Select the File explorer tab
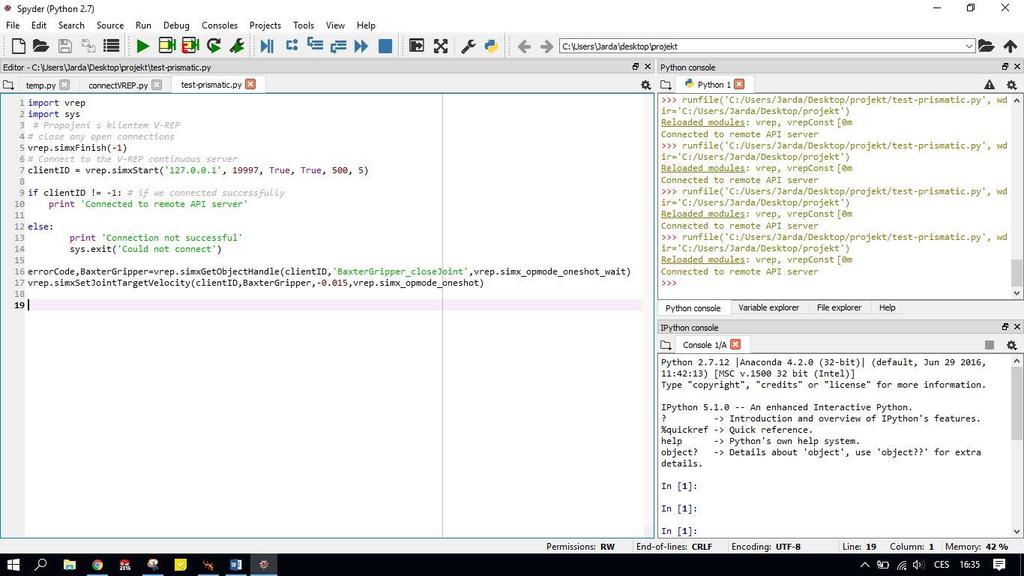 click(x=839, y=308)
